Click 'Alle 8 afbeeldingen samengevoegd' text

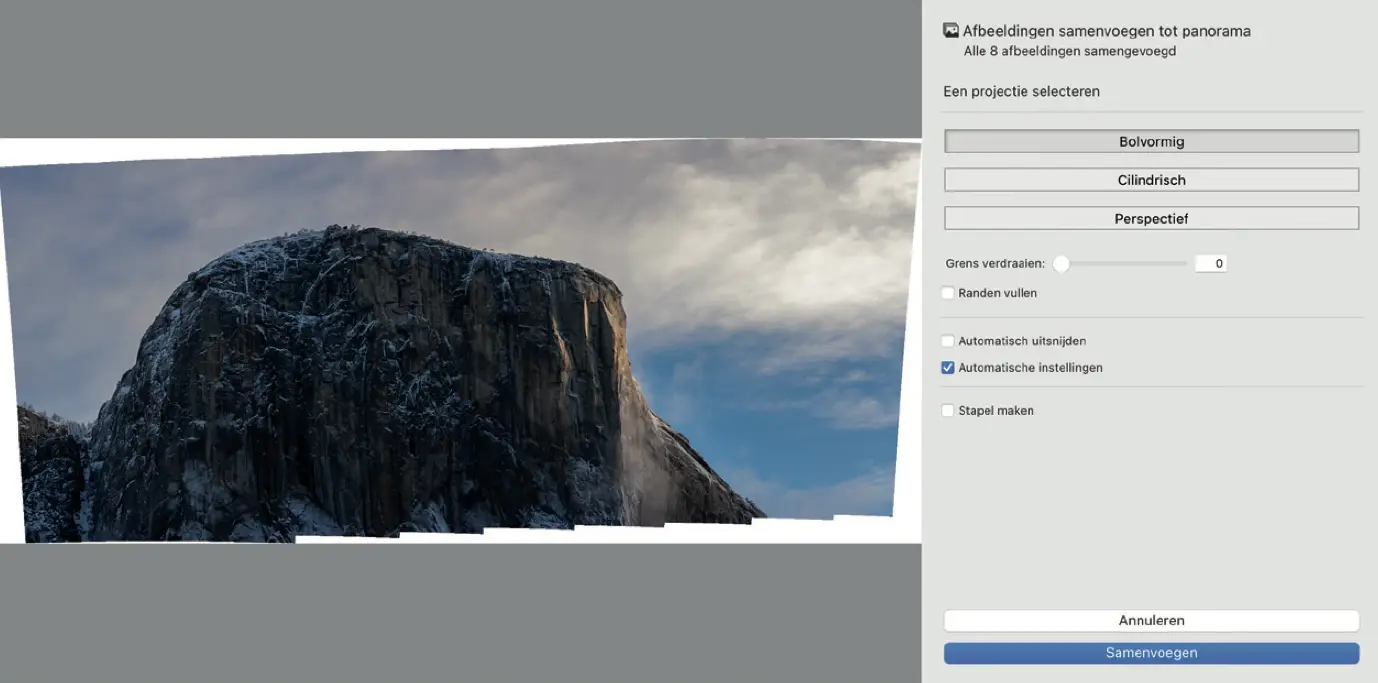pos(1070,51)
